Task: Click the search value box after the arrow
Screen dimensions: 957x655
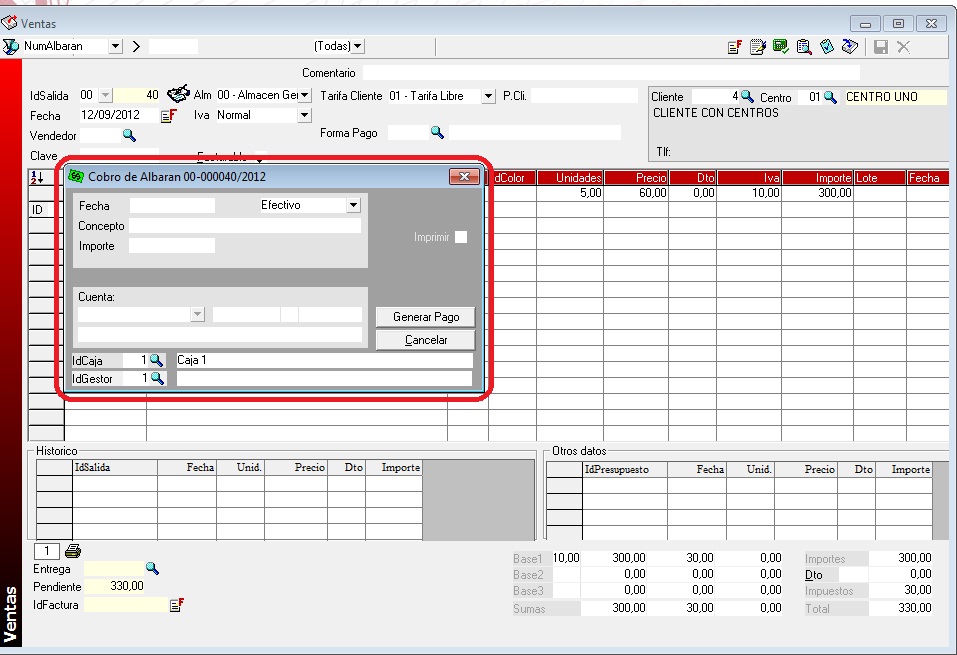Action: (x=173, y=46)
